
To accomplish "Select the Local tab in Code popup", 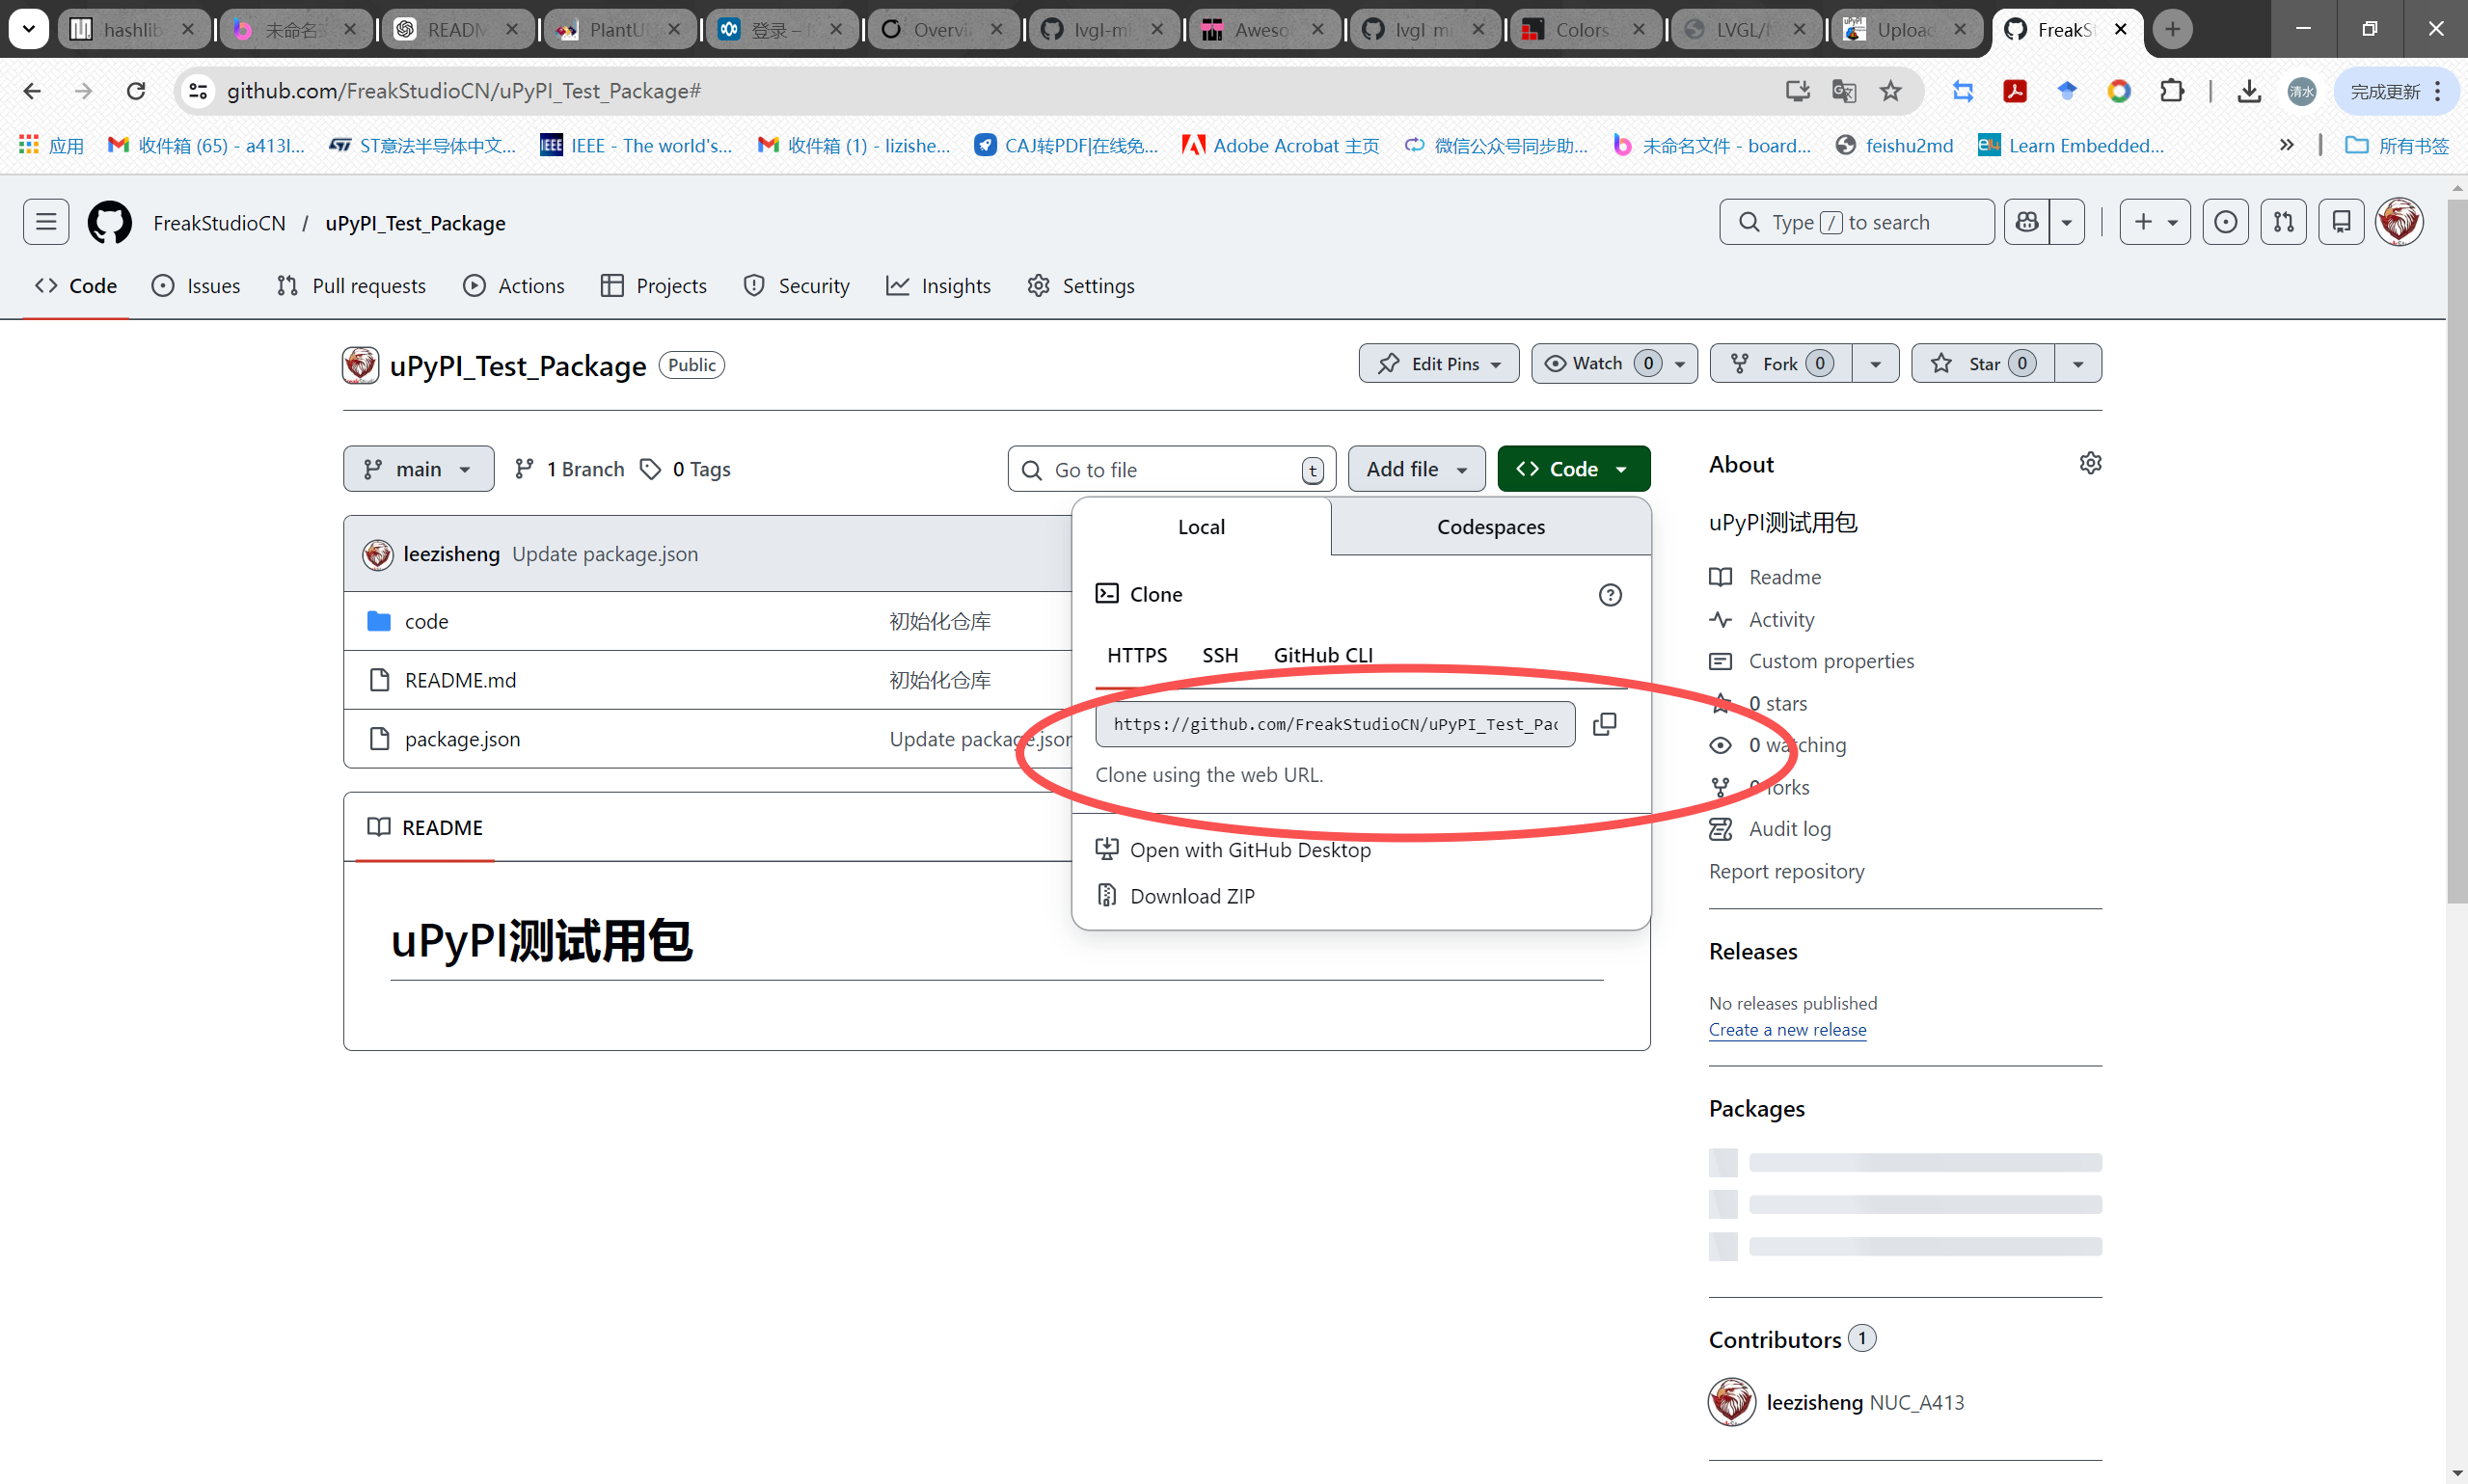I will (x=1201, y=527).
